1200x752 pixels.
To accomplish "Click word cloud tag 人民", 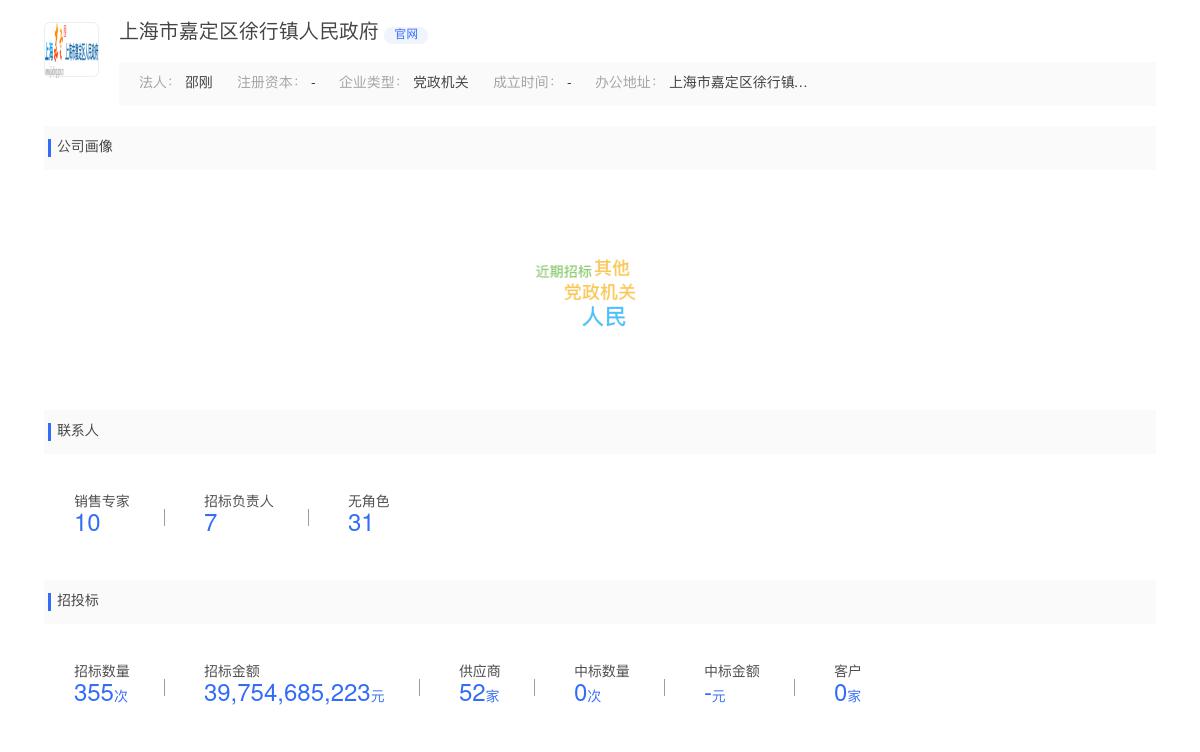I will point(604,317).
